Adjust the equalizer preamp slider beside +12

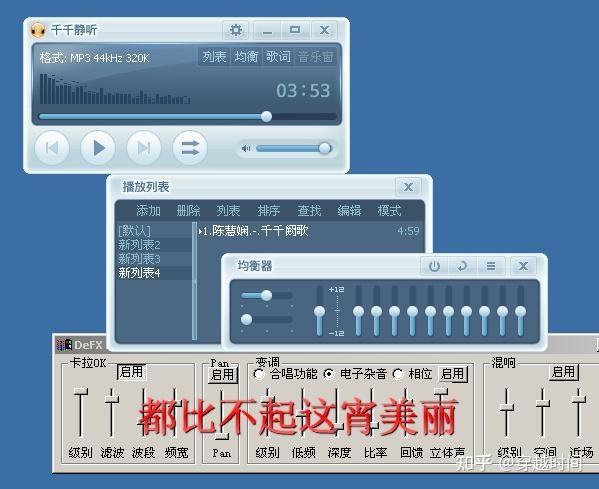320,311
